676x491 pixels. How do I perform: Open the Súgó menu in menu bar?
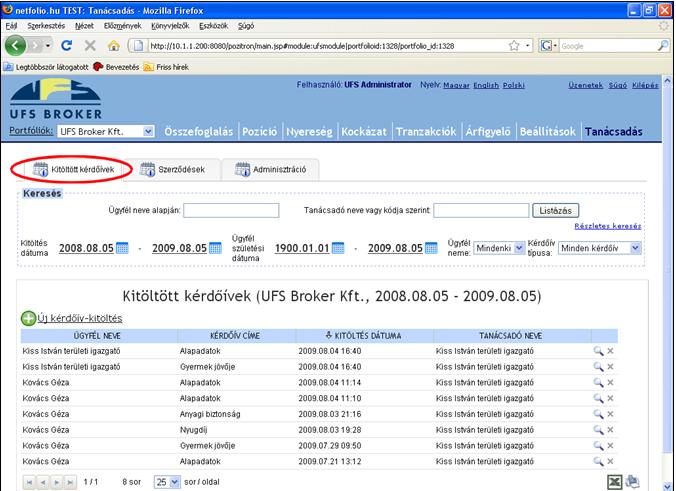pos(246,26)
